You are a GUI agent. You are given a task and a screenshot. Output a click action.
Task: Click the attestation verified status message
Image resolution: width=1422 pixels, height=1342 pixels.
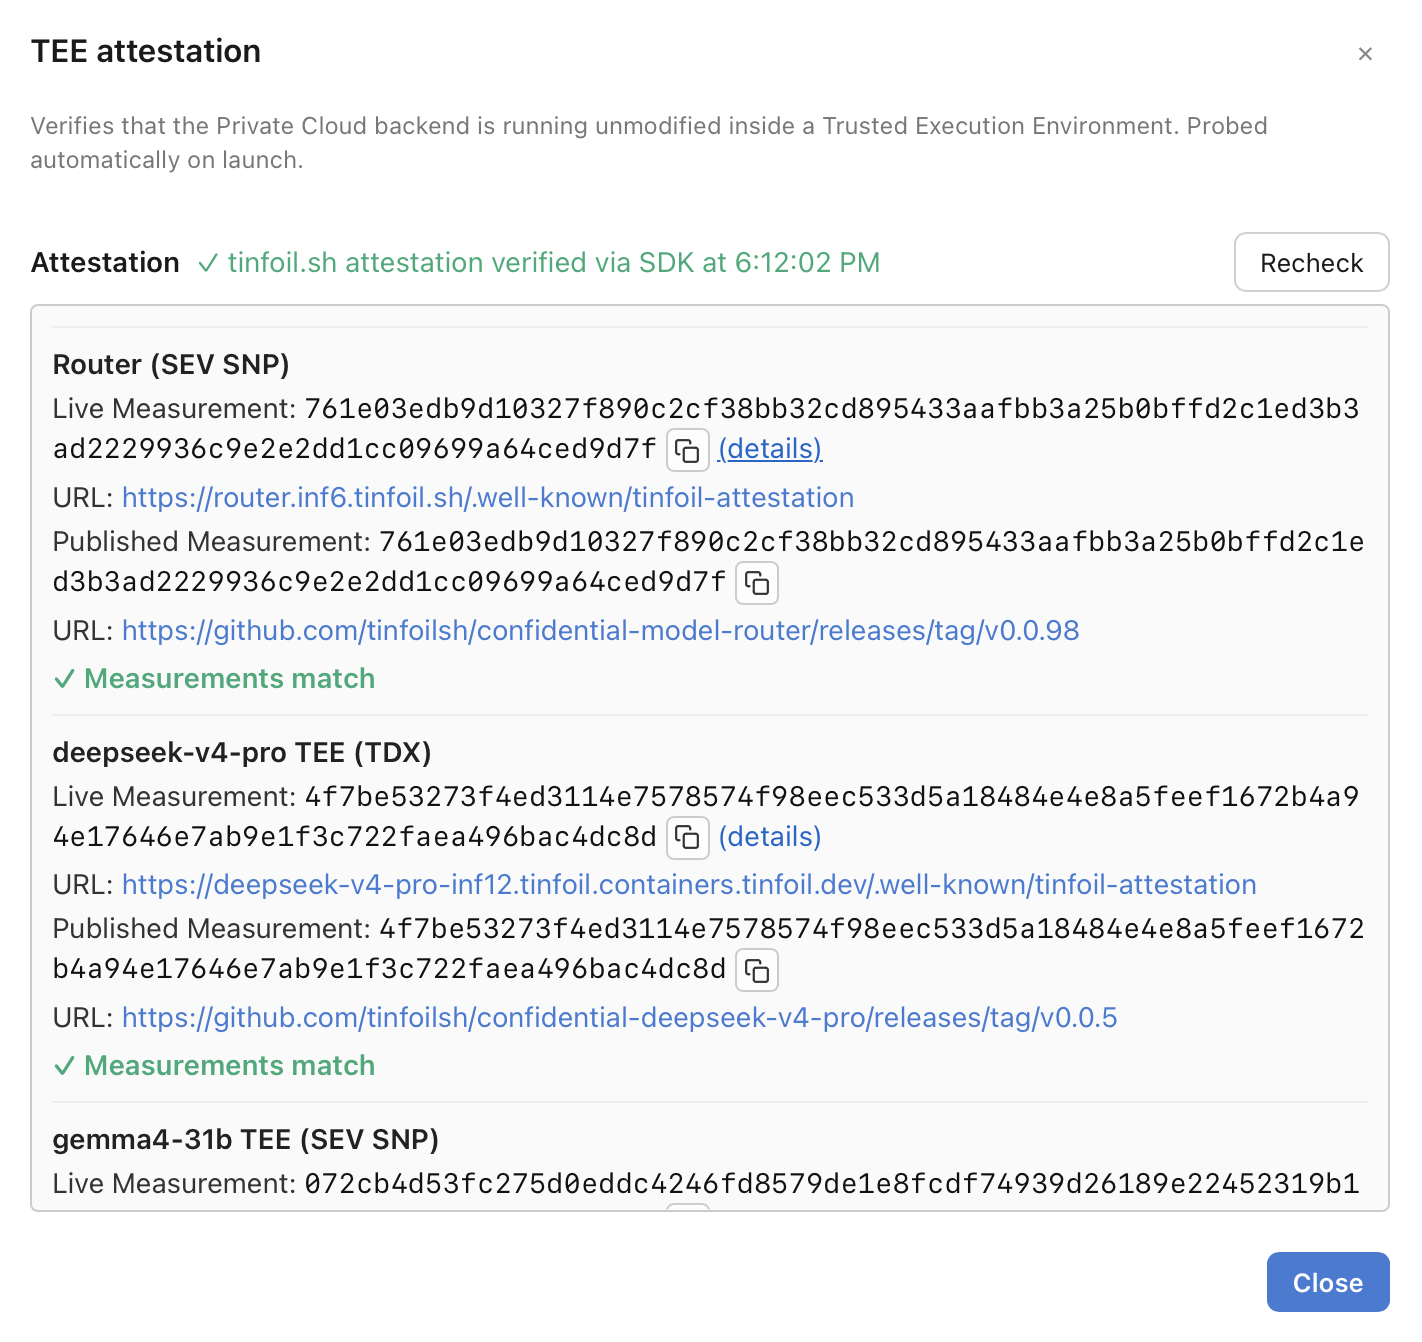click(539, 262)
